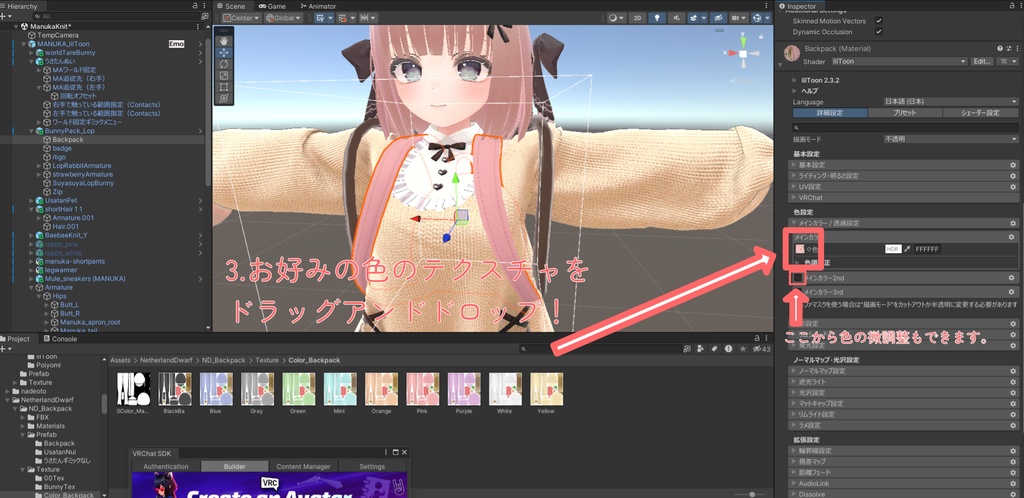
Task: Click the main color texture slot thumbnail
Action: [x=800, y=249]
